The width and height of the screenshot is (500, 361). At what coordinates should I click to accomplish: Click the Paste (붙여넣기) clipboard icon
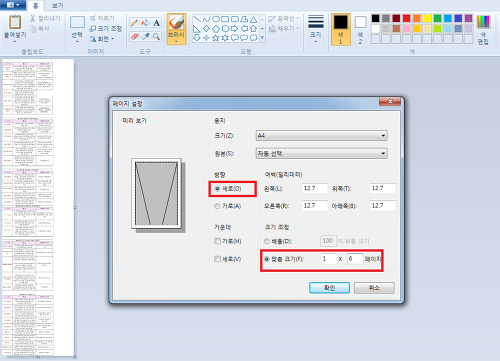[x=15, y=23]
